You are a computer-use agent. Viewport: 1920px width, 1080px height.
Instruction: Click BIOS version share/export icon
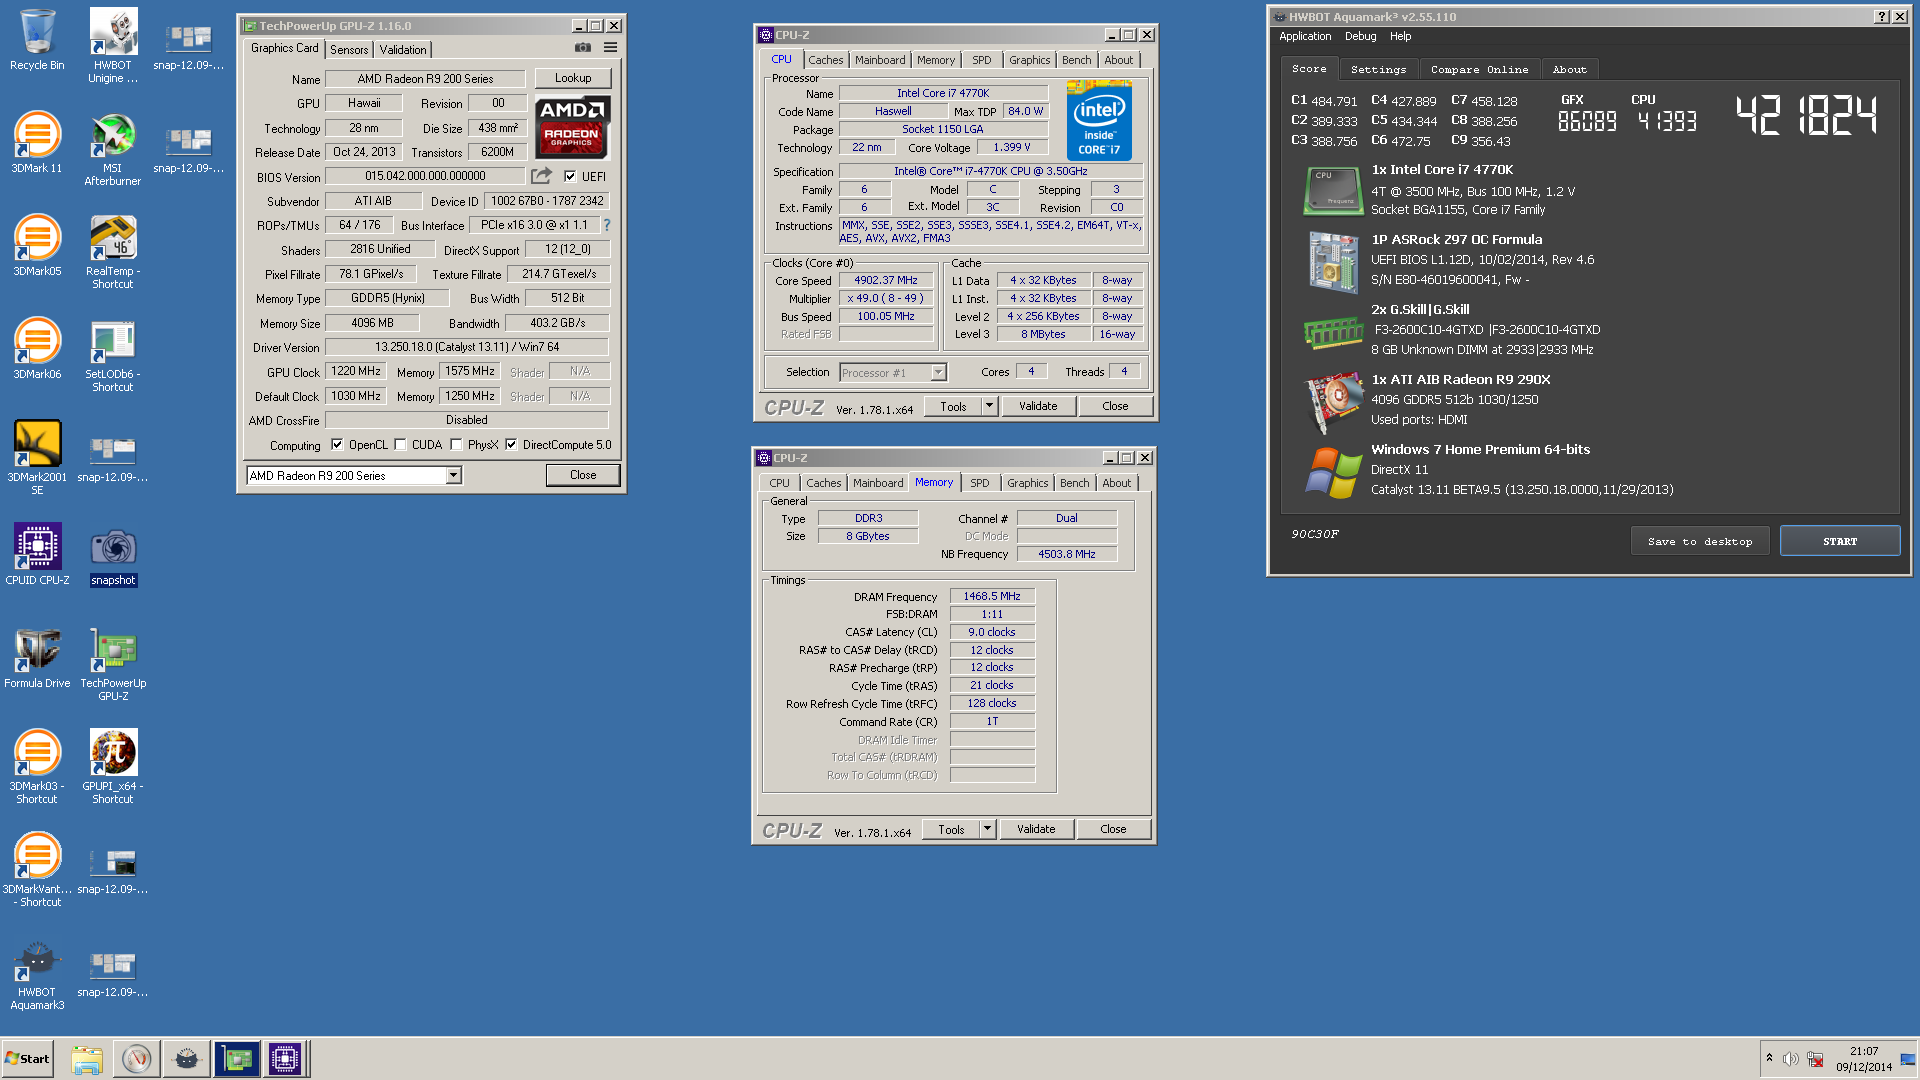tap(541, 176)
